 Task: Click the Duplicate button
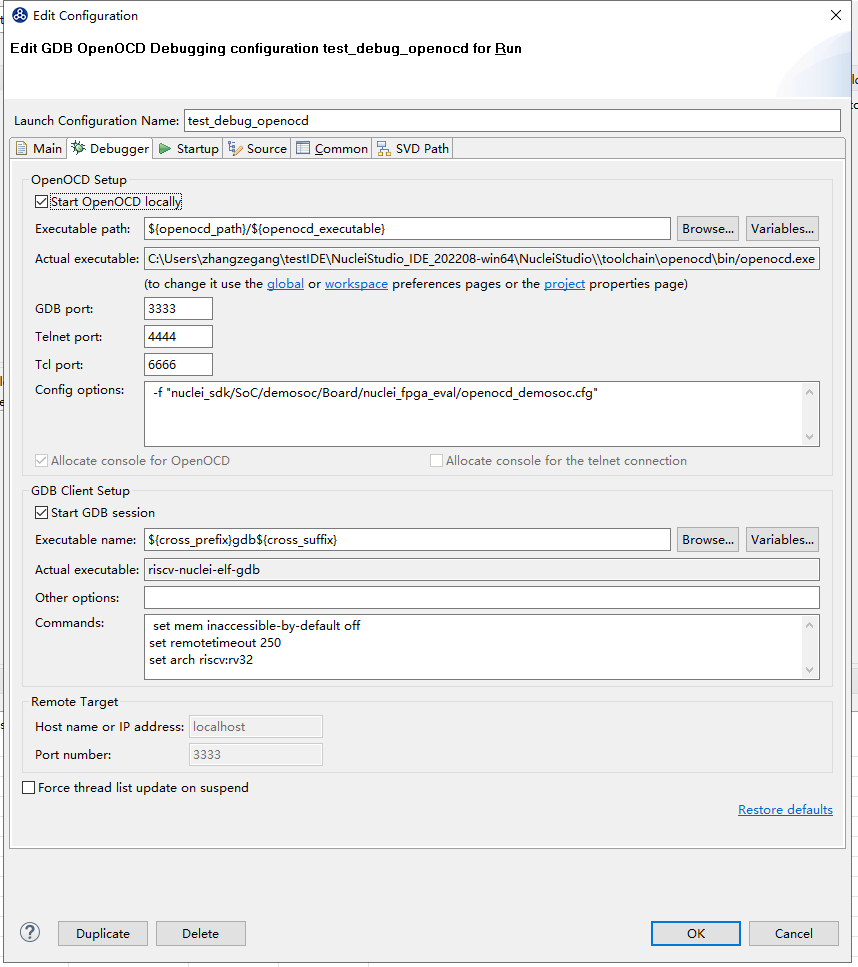click(x=103, y=934)
